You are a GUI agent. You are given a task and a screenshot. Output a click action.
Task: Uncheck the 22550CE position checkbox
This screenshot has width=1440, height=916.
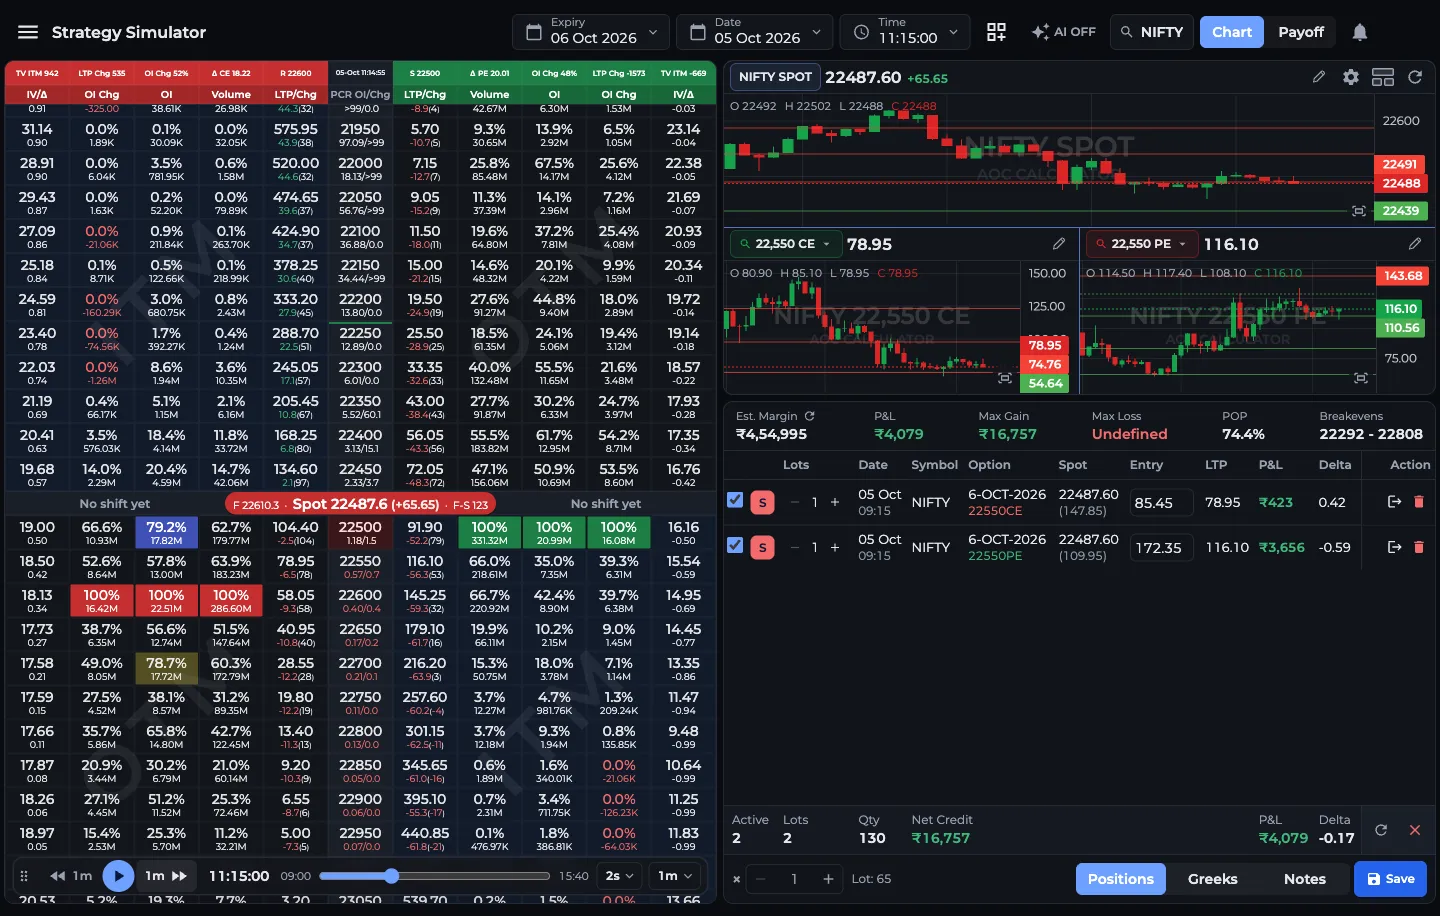click(x=735, y=500)
